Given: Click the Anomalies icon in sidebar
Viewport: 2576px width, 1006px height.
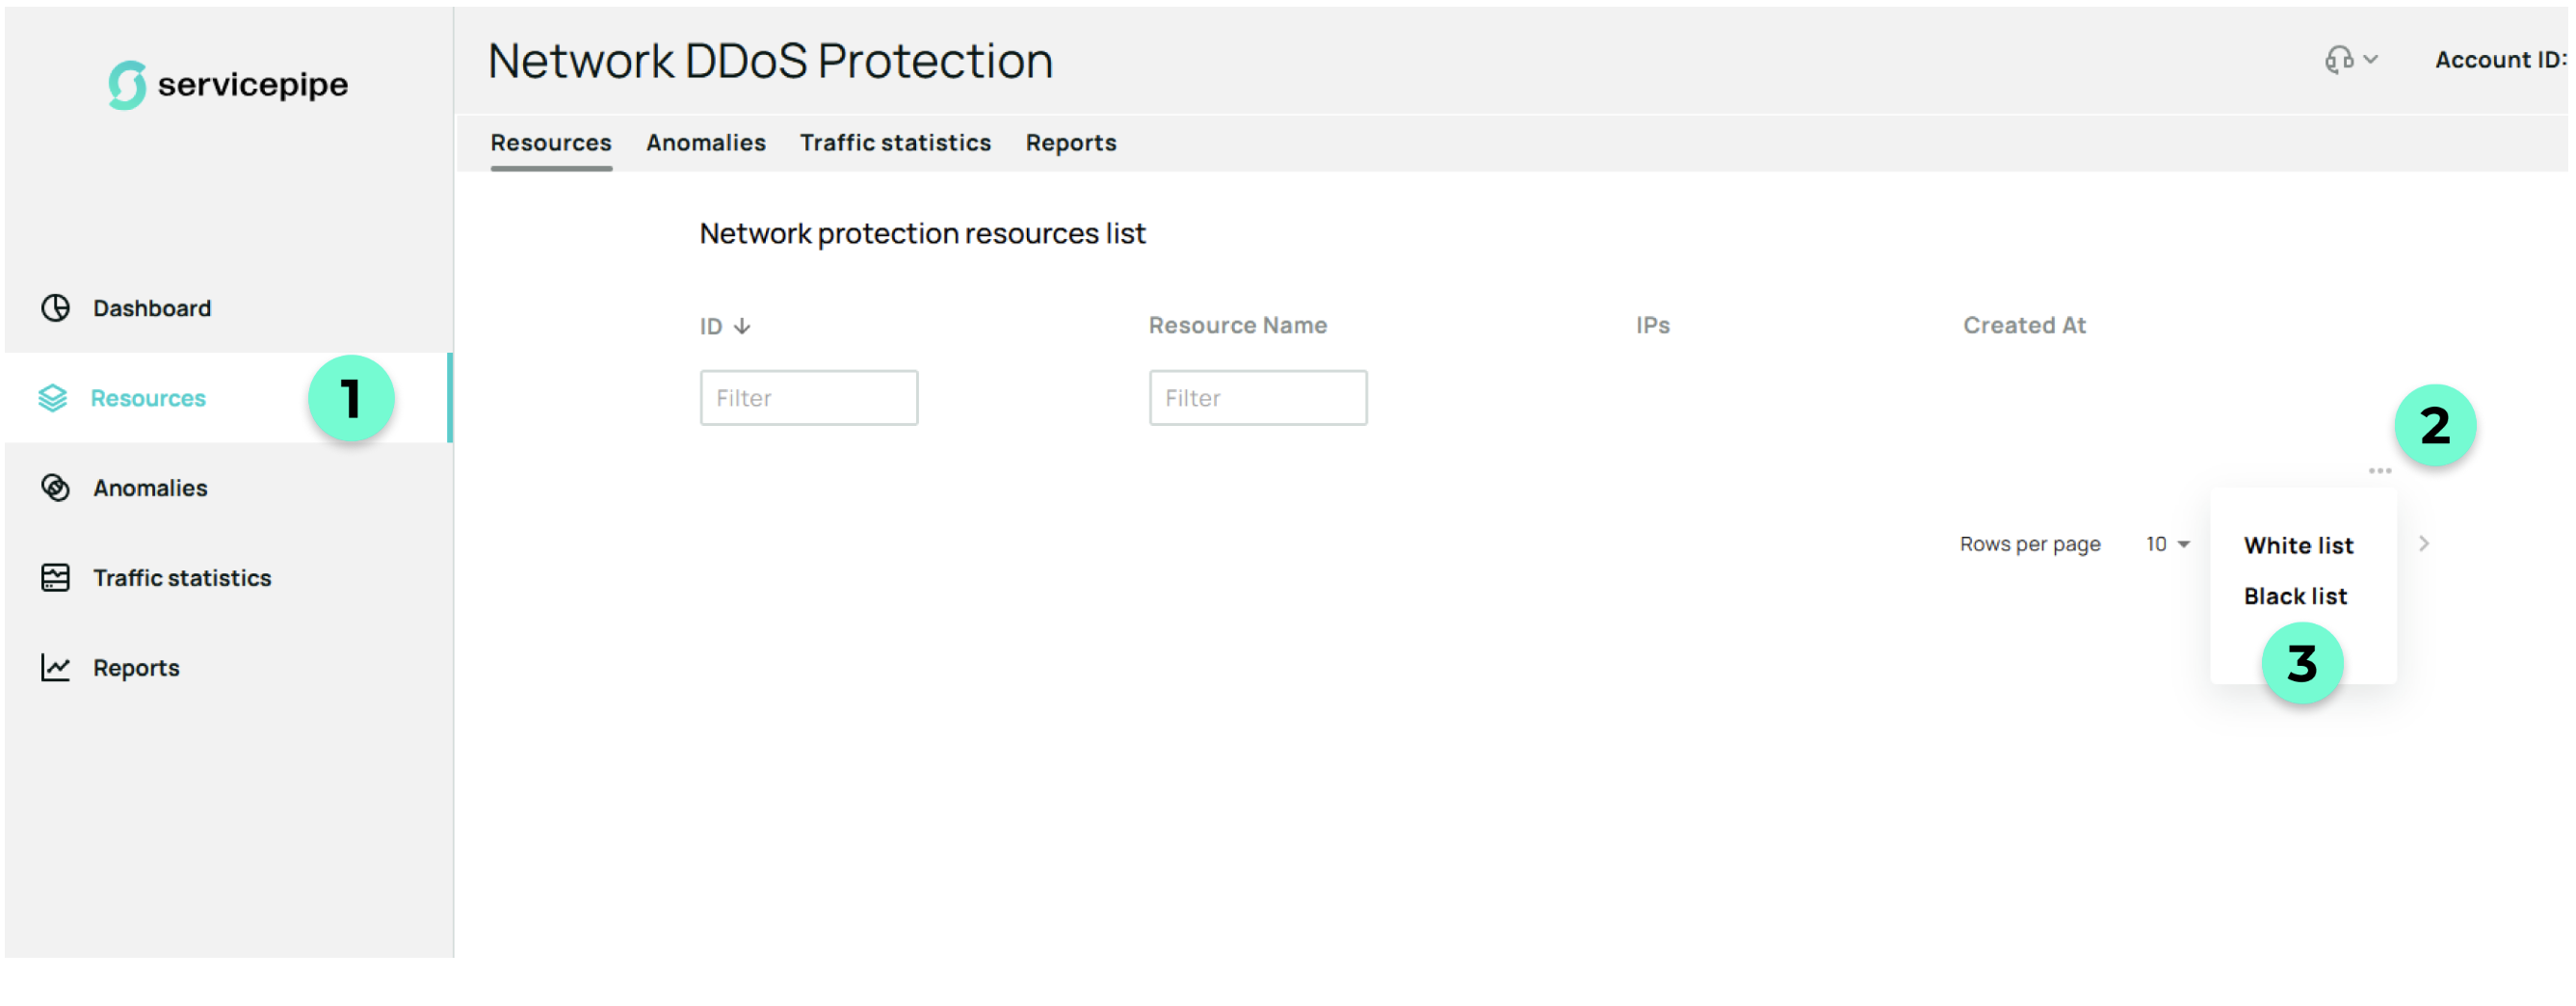Looking at the screenshot, I should (x=55, y=488).
